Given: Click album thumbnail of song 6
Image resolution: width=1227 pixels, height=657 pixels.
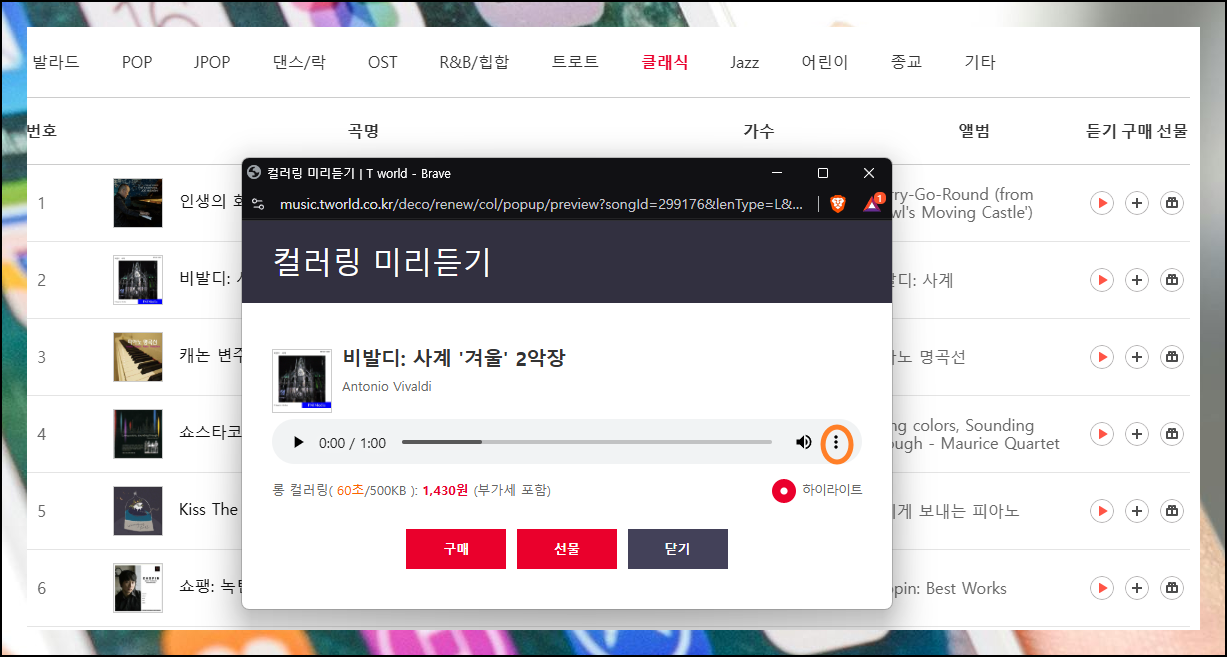Looking at the screenshot, I should (x=138, y=588).
